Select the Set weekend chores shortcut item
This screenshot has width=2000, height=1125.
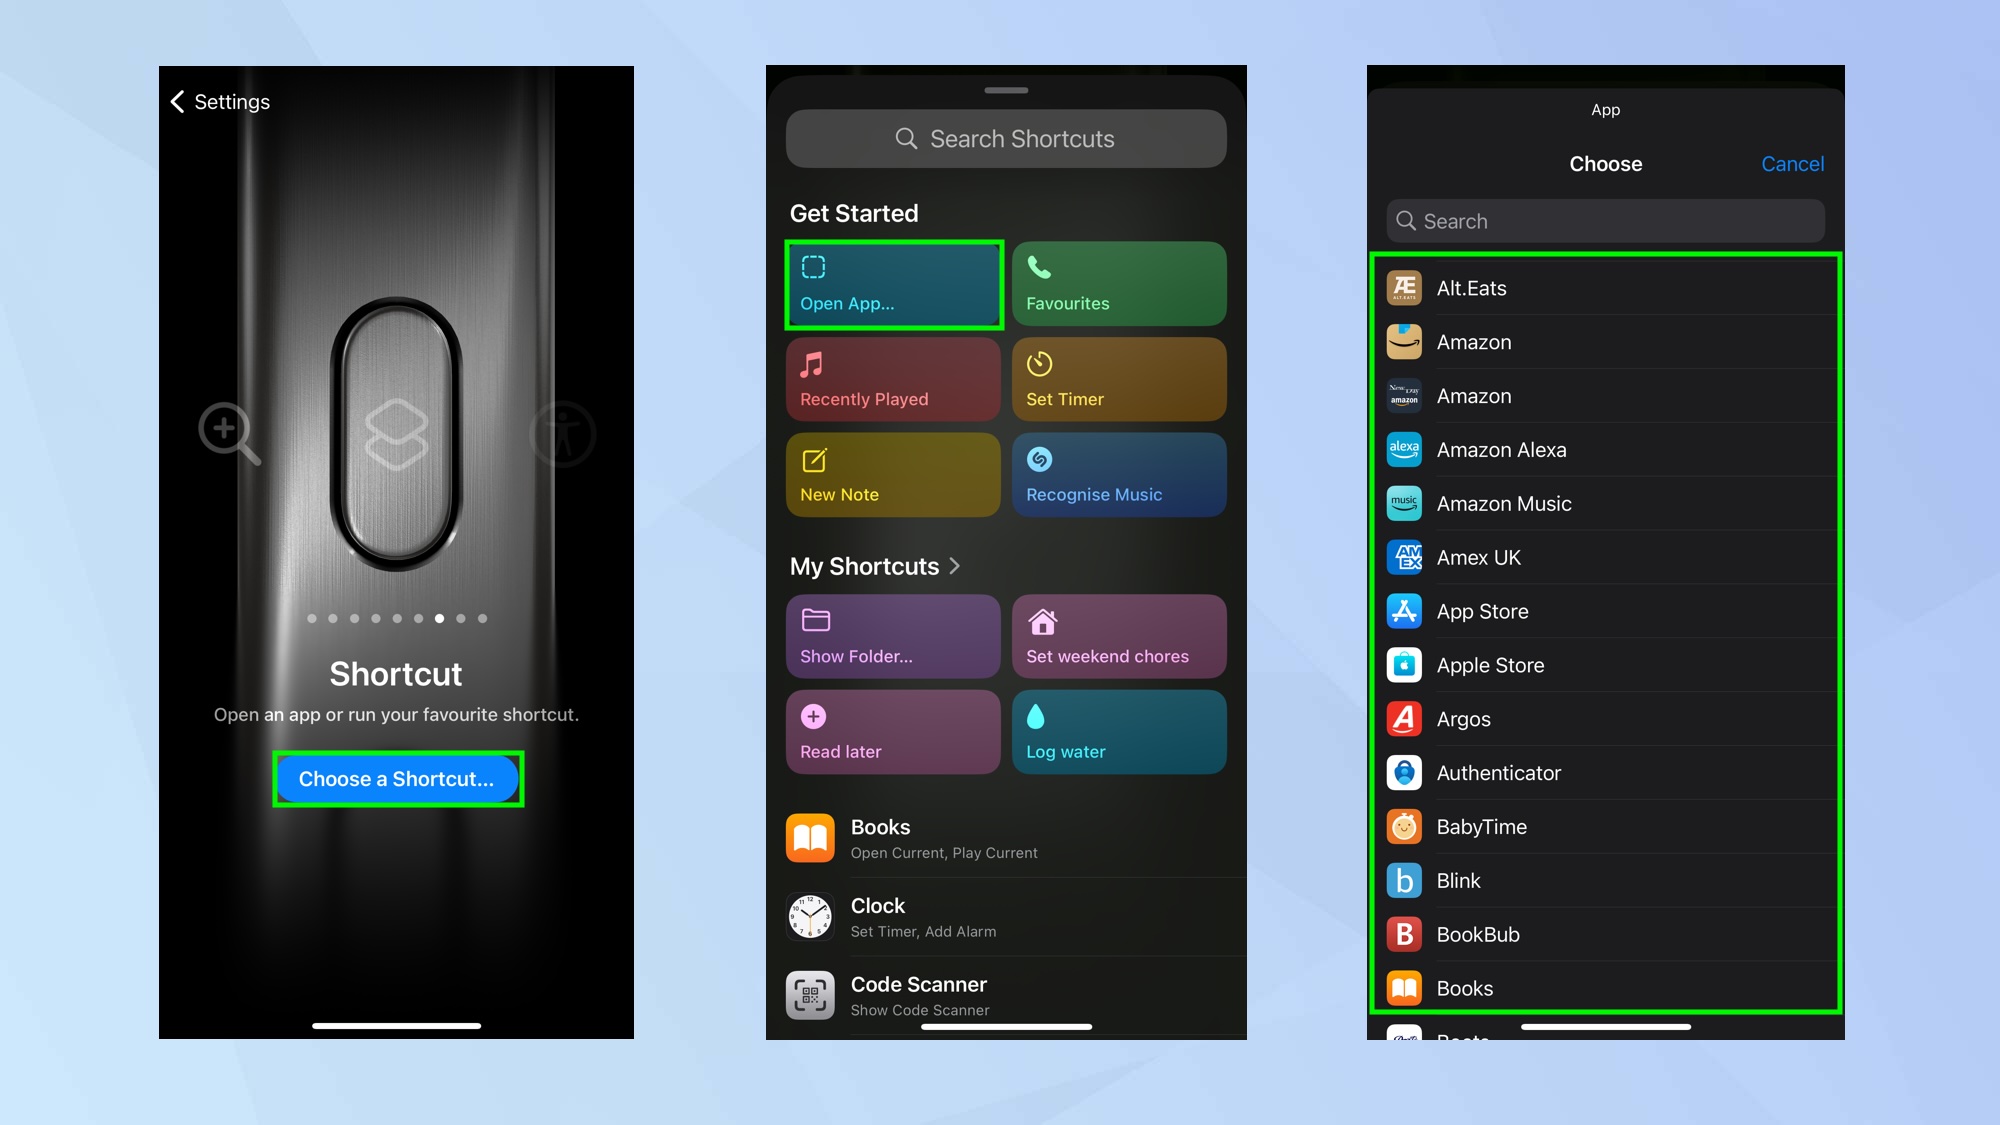pyautogui.click(x=1117, y=636)
